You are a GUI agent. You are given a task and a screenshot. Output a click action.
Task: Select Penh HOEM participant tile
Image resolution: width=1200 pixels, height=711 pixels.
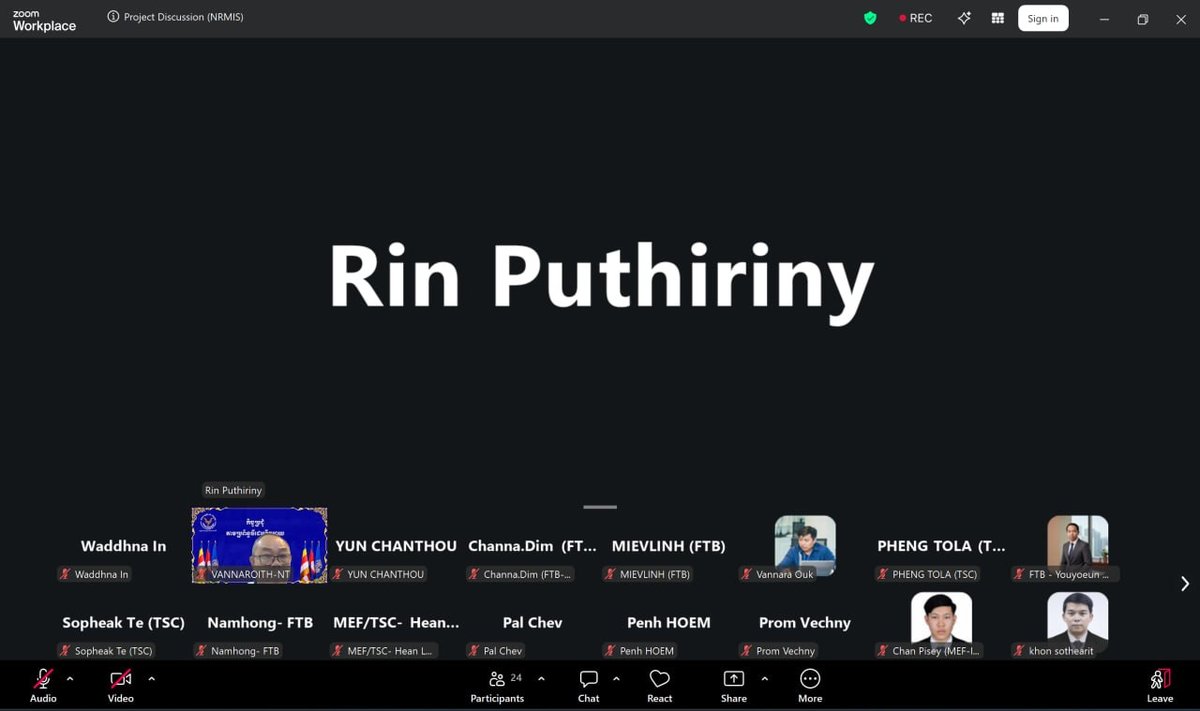click(x=668, y=622)
